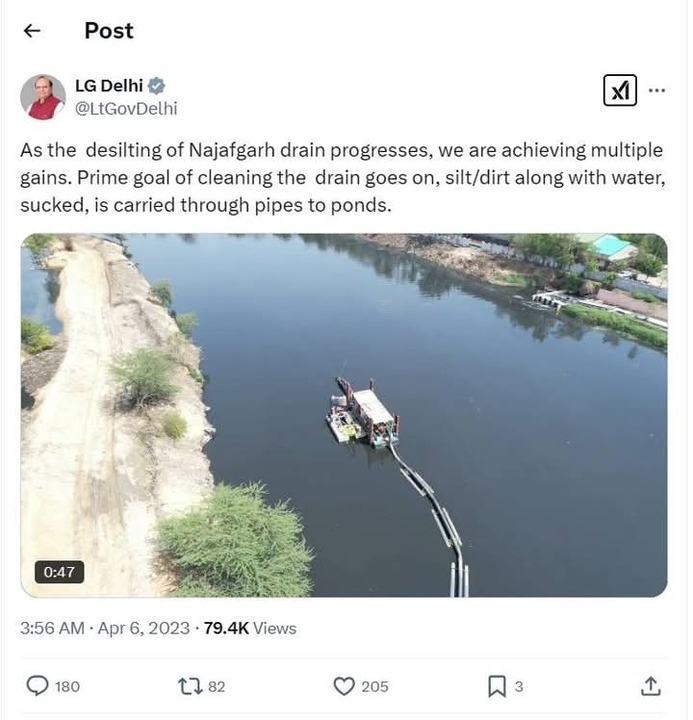Viewport: 693px width, 720px height.
Task: Click the 82 reposts count
Action: pos(217,686)
